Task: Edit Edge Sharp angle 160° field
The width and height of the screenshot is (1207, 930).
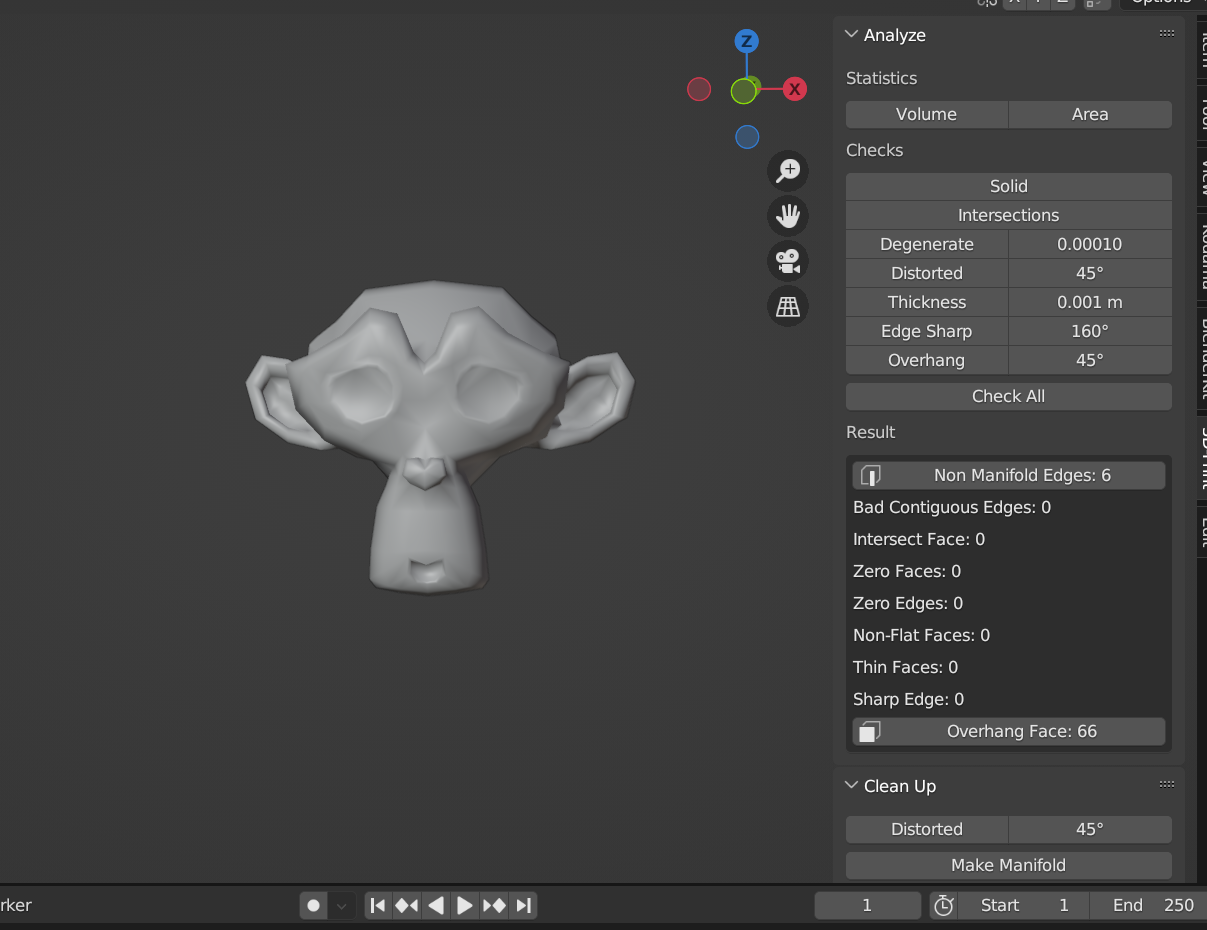Action: [1090, 331]
